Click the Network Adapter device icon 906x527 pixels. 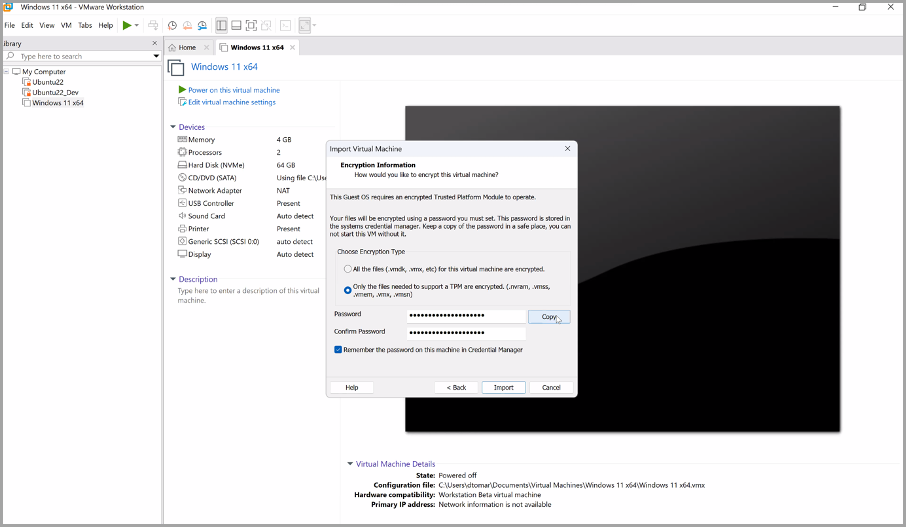[x=182, y=190]
